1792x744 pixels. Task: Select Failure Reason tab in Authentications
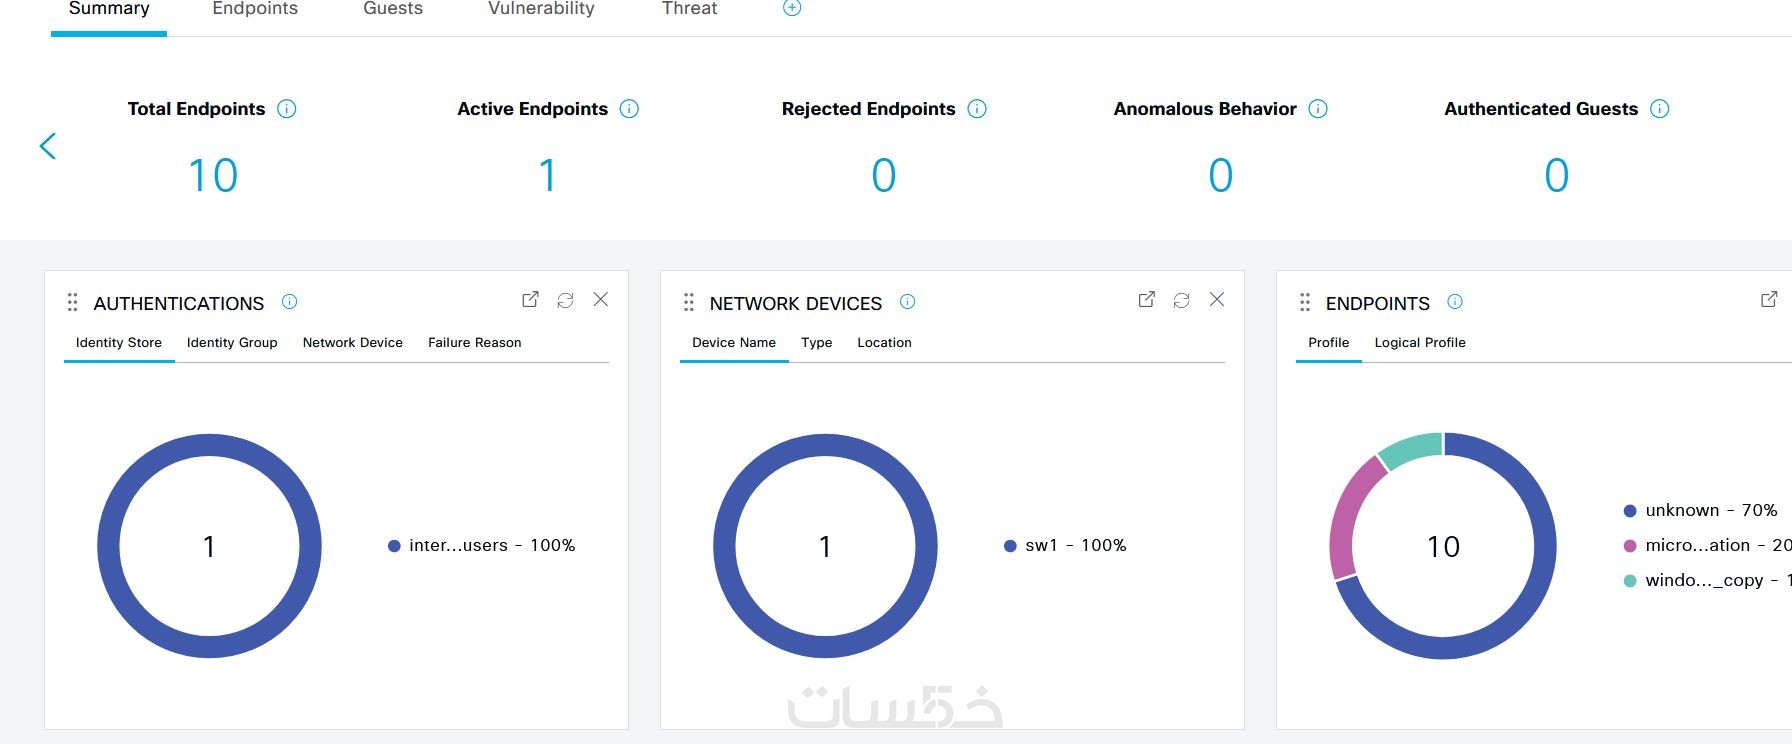(x=475, y=342)
